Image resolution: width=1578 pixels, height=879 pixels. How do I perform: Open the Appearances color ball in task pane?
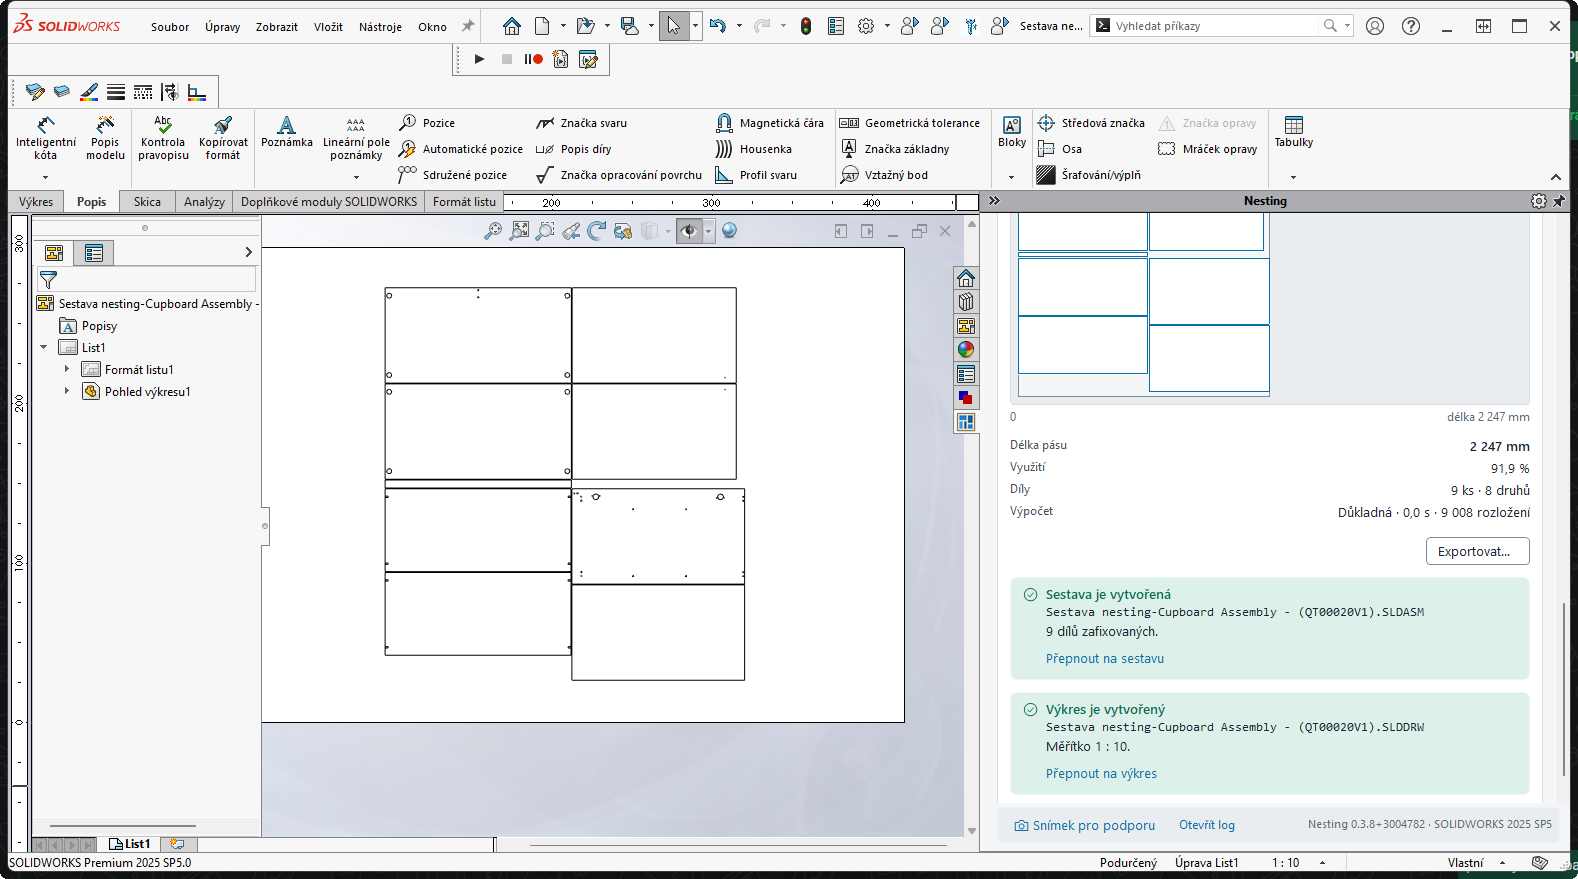966,350
